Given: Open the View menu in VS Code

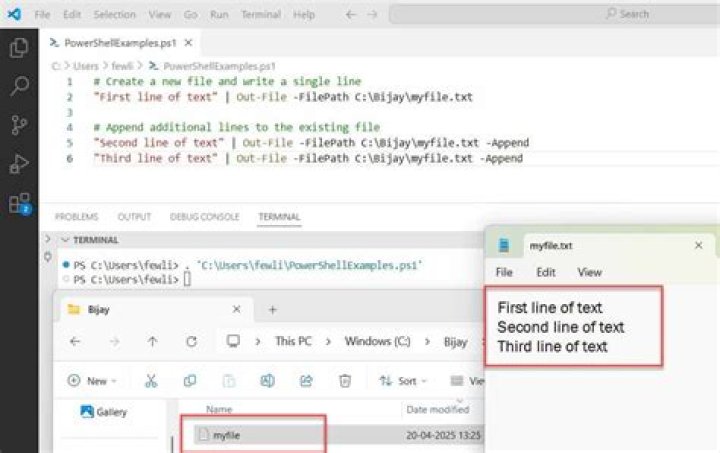Looking at the screenshot, I should [x=160, y=15].
